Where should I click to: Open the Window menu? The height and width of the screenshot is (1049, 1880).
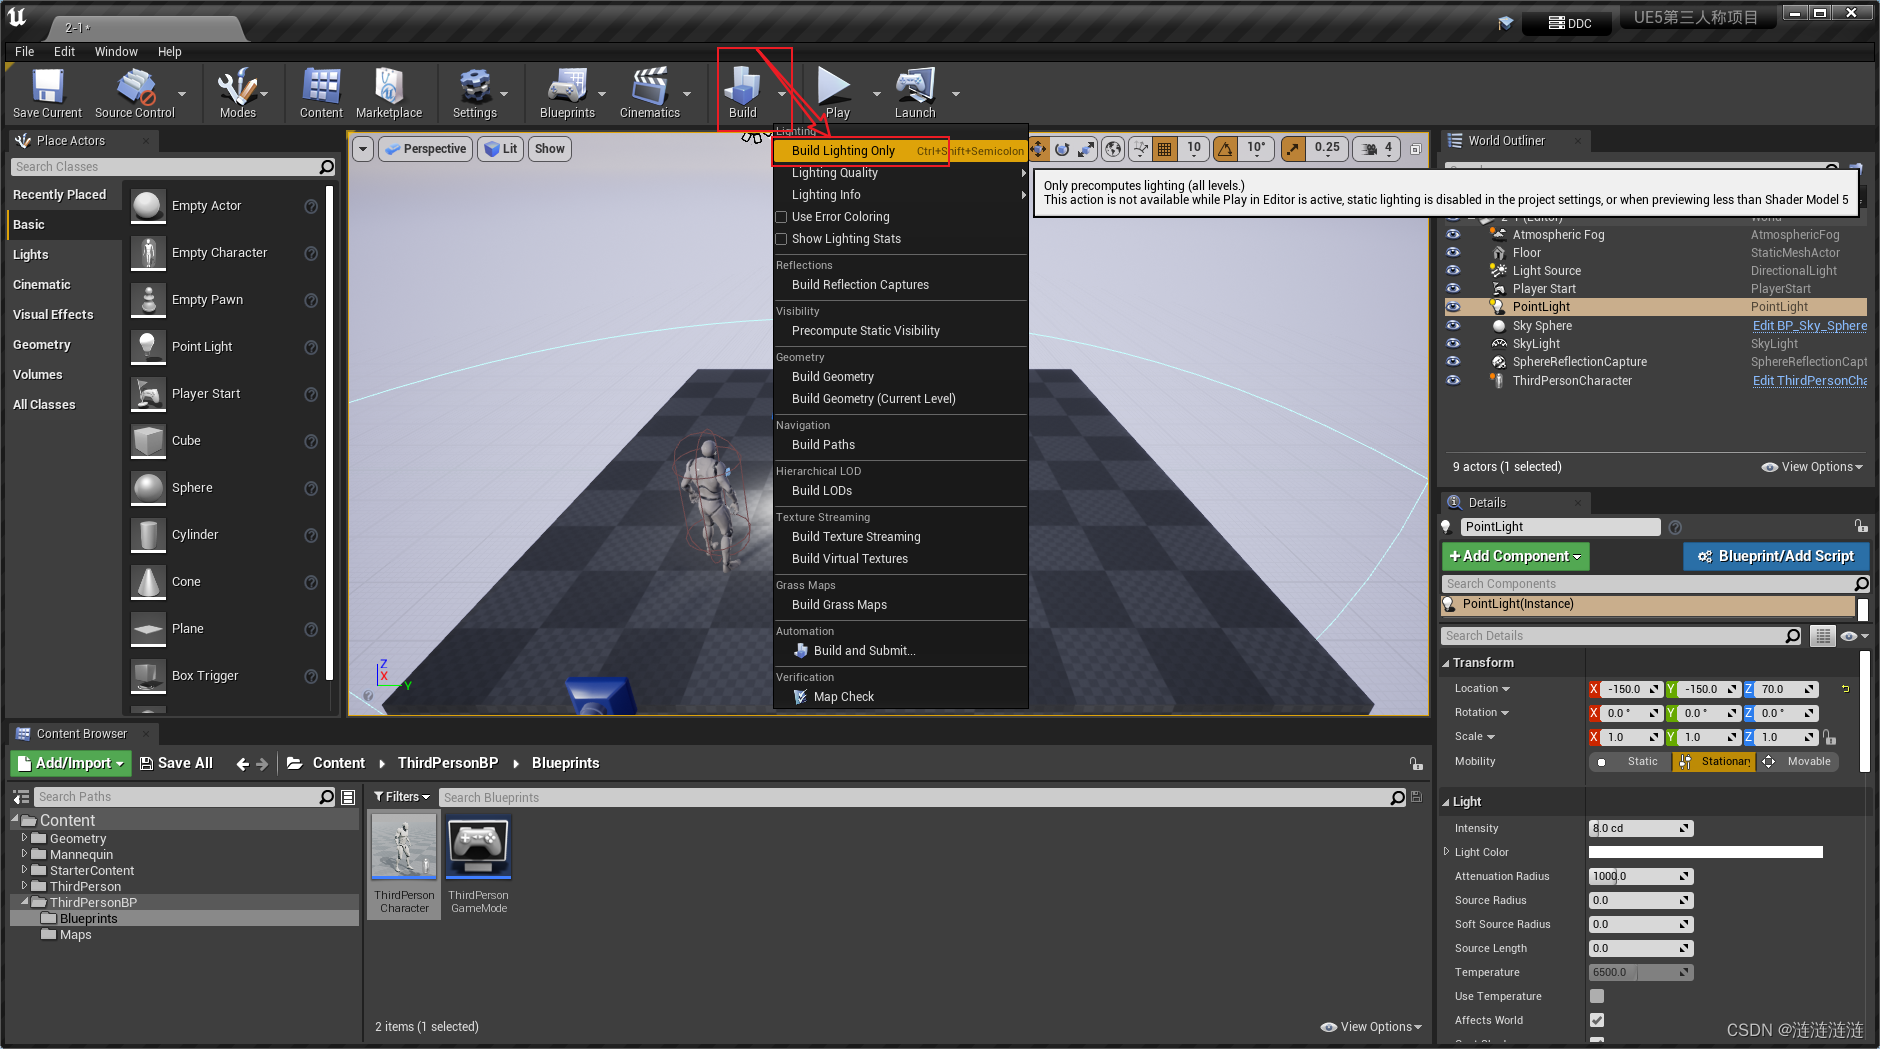click(x=116, y=52)
